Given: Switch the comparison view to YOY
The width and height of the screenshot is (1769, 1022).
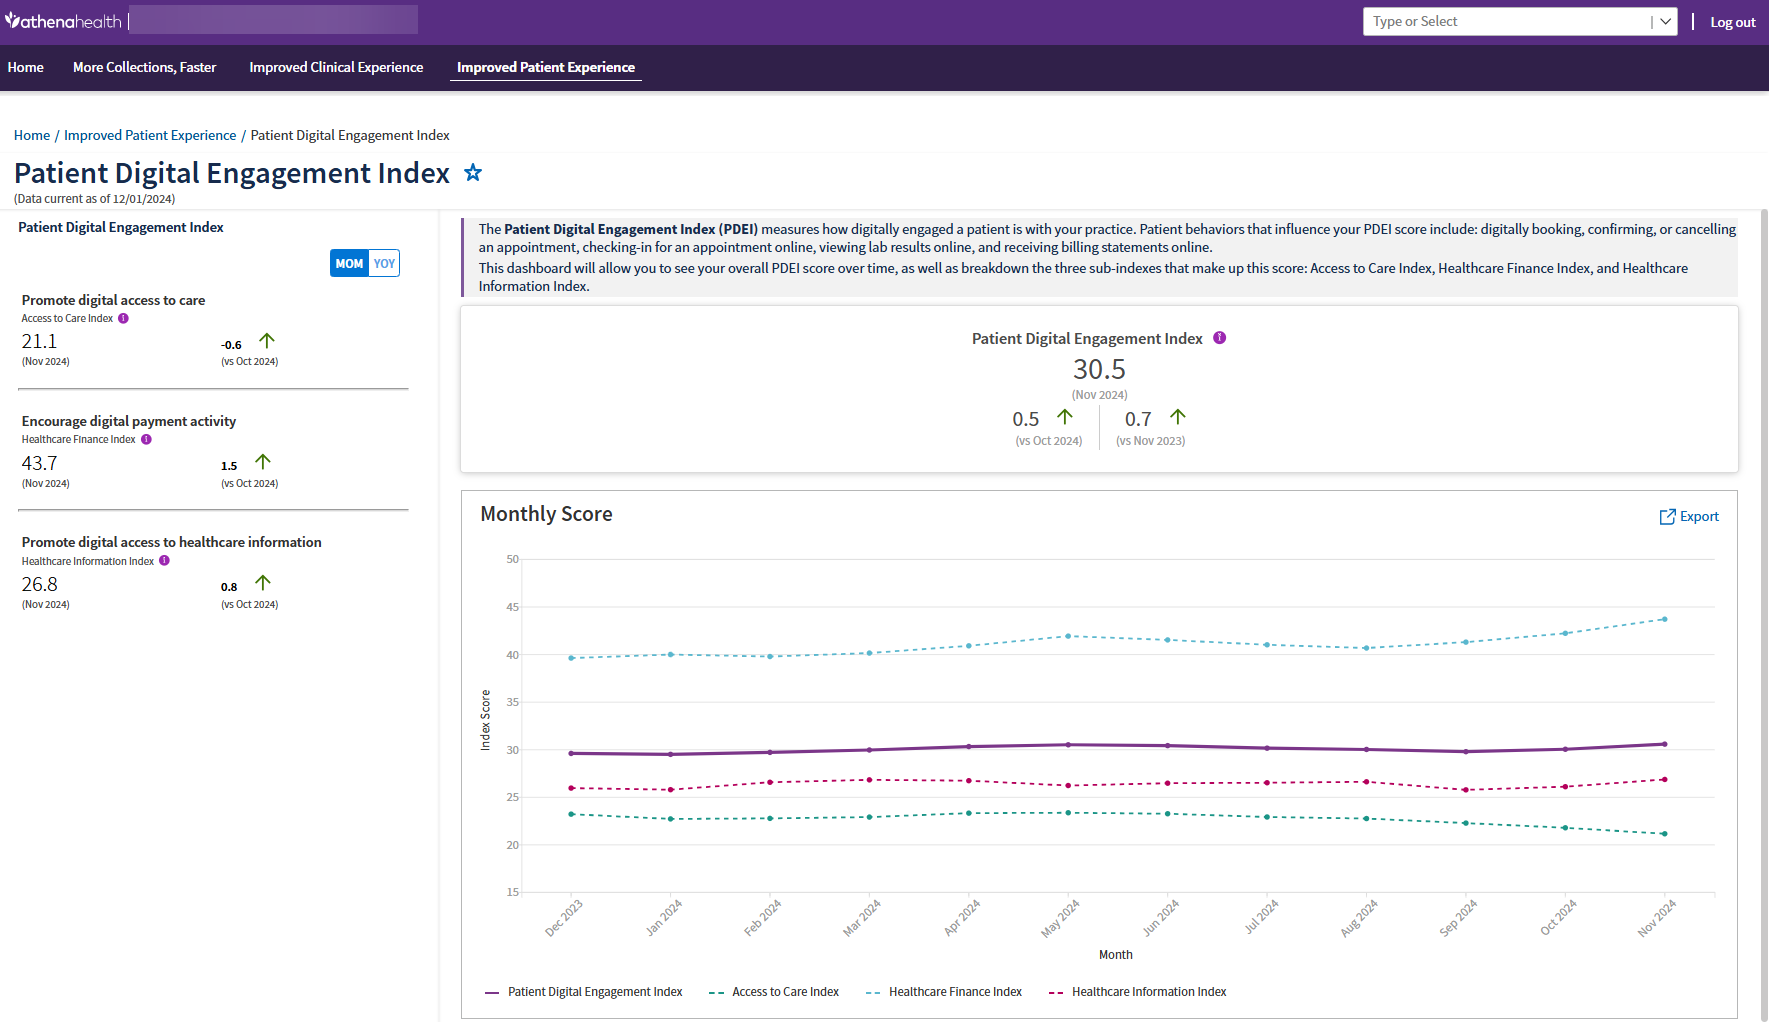Looking at the screenshot, I should tap(384, 263).
